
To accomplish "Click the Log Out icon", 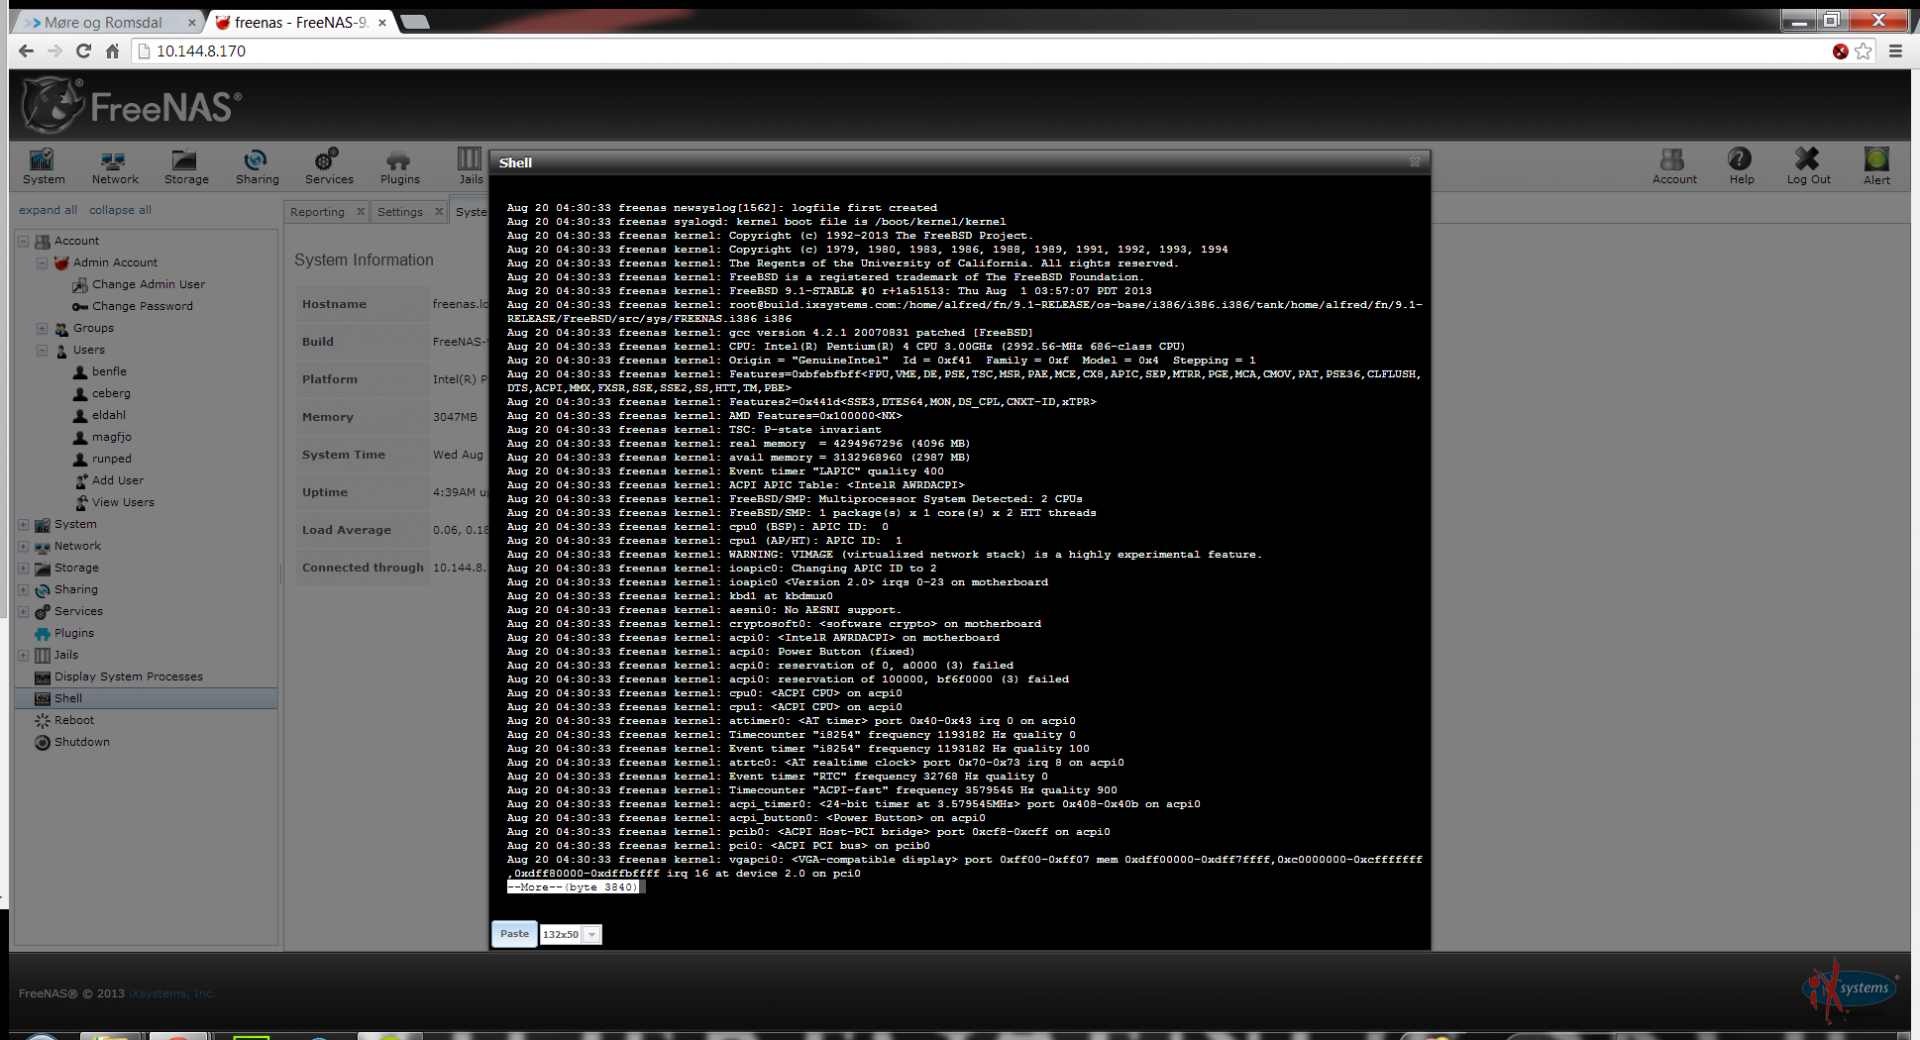I will pos(1808,166).
